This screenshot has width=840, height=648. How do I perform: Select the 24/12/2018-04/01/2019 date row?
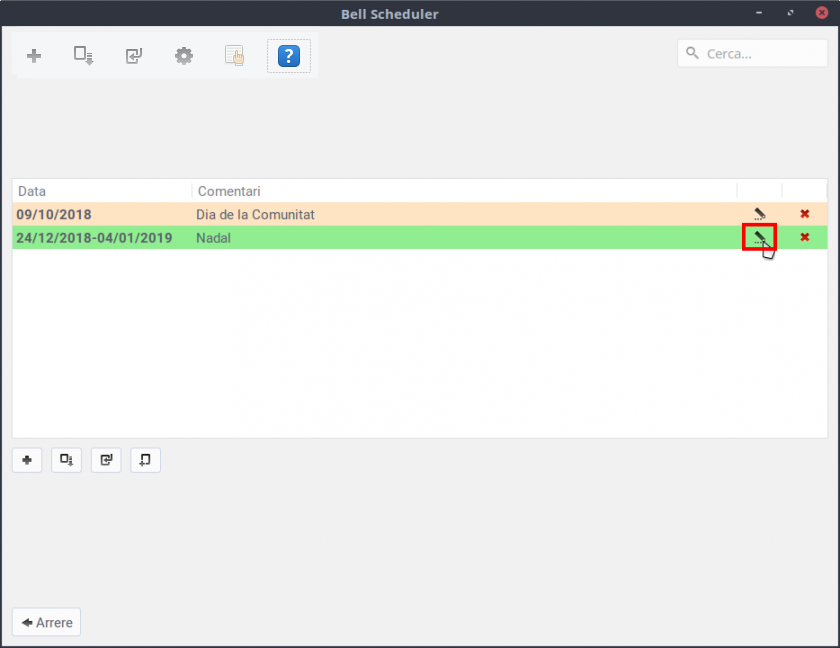coord(94,238)
